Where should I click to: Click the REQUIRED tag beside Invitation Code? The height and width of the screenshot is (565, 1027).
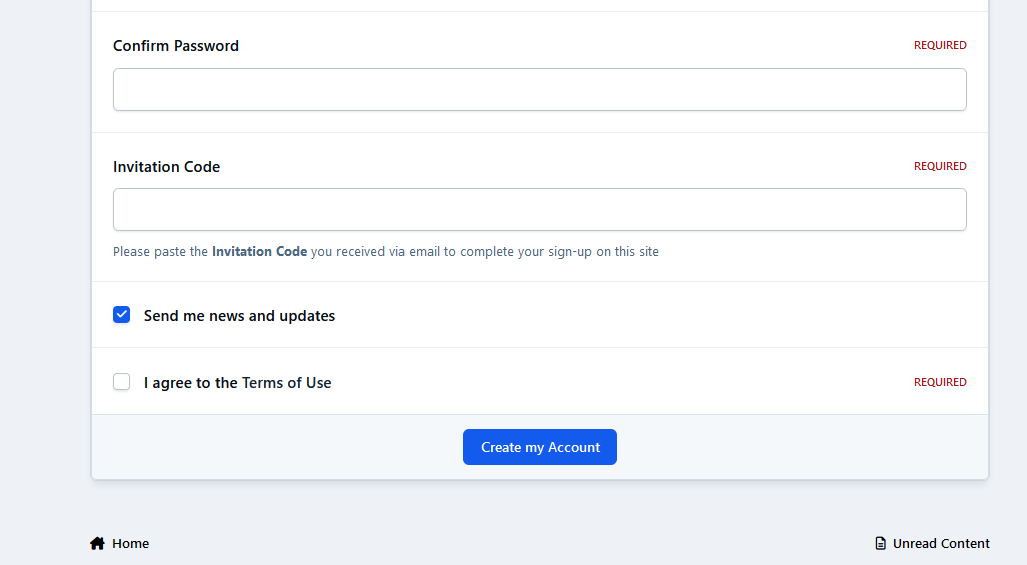[940, 166]
